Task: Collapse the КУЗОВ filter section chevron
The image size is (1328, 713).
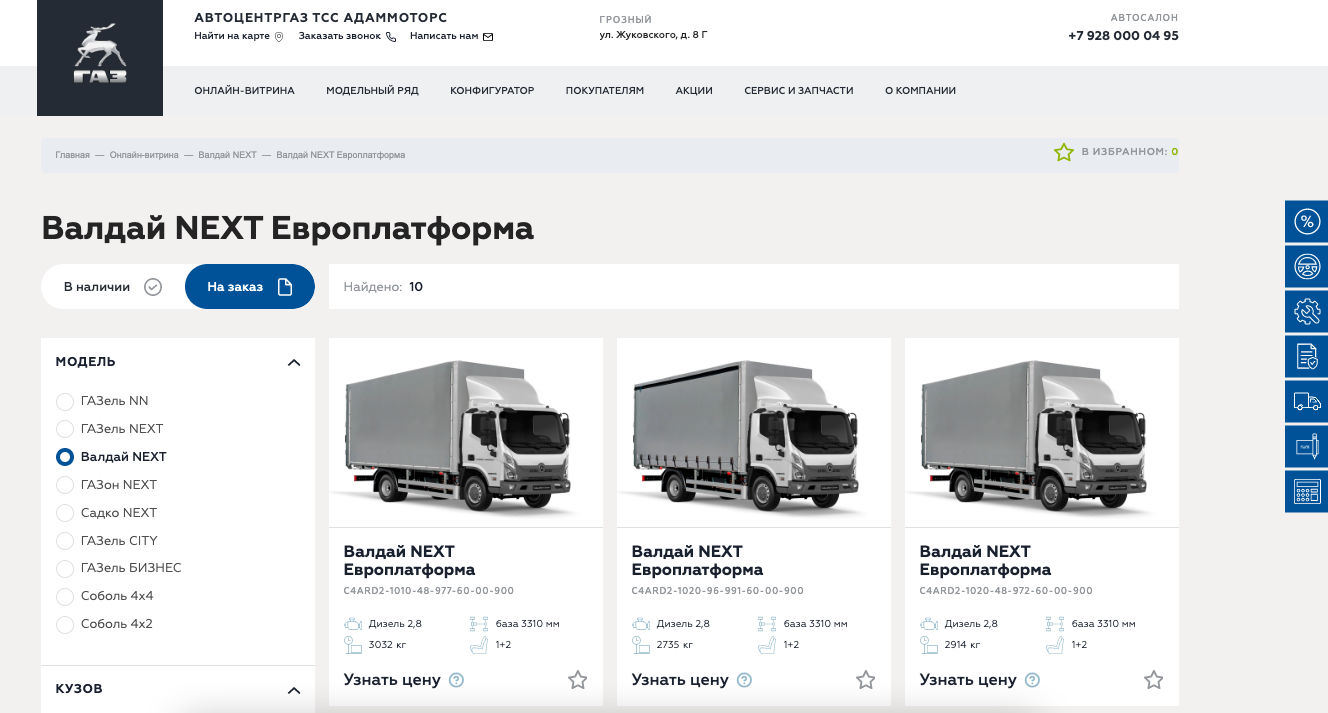Action: pos(294,690)
